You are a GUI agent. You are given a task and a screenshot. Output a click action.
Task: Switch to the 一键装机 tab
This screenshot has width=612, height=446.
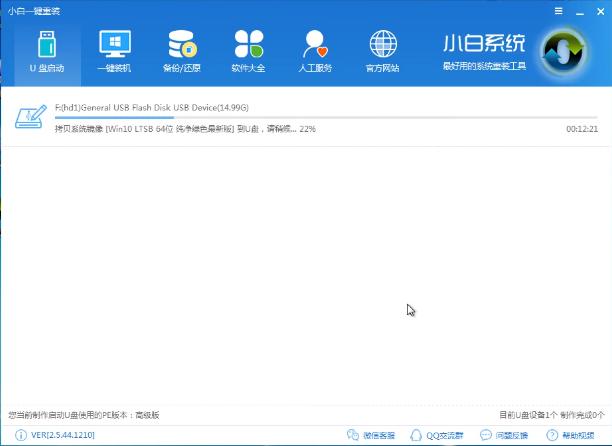tap(114, 53)
